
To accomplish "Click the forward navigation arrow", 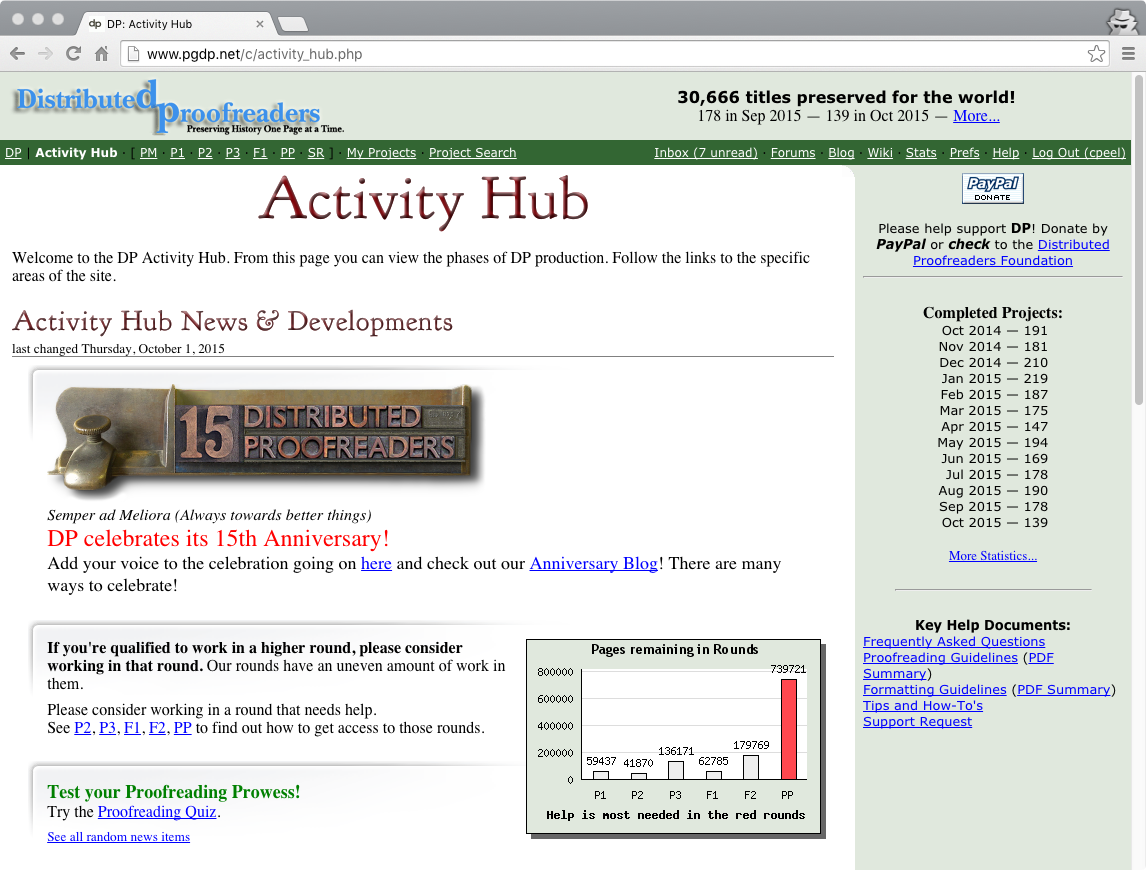I will [45, 53].
